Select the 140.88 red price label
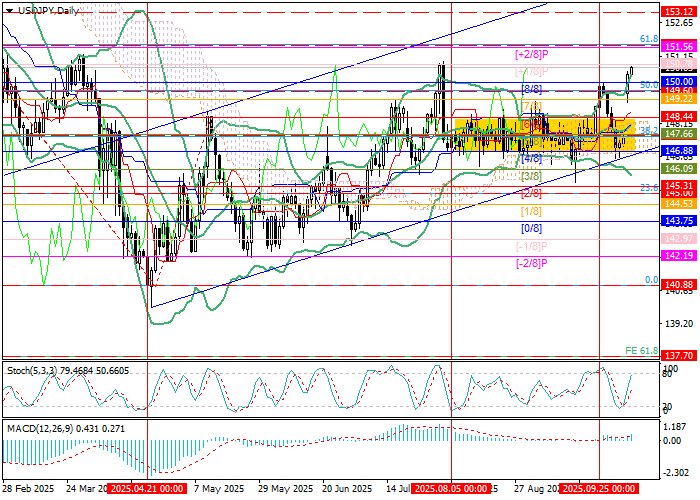Viewport: 700px width, 500px height. click(x=679, y=285)
